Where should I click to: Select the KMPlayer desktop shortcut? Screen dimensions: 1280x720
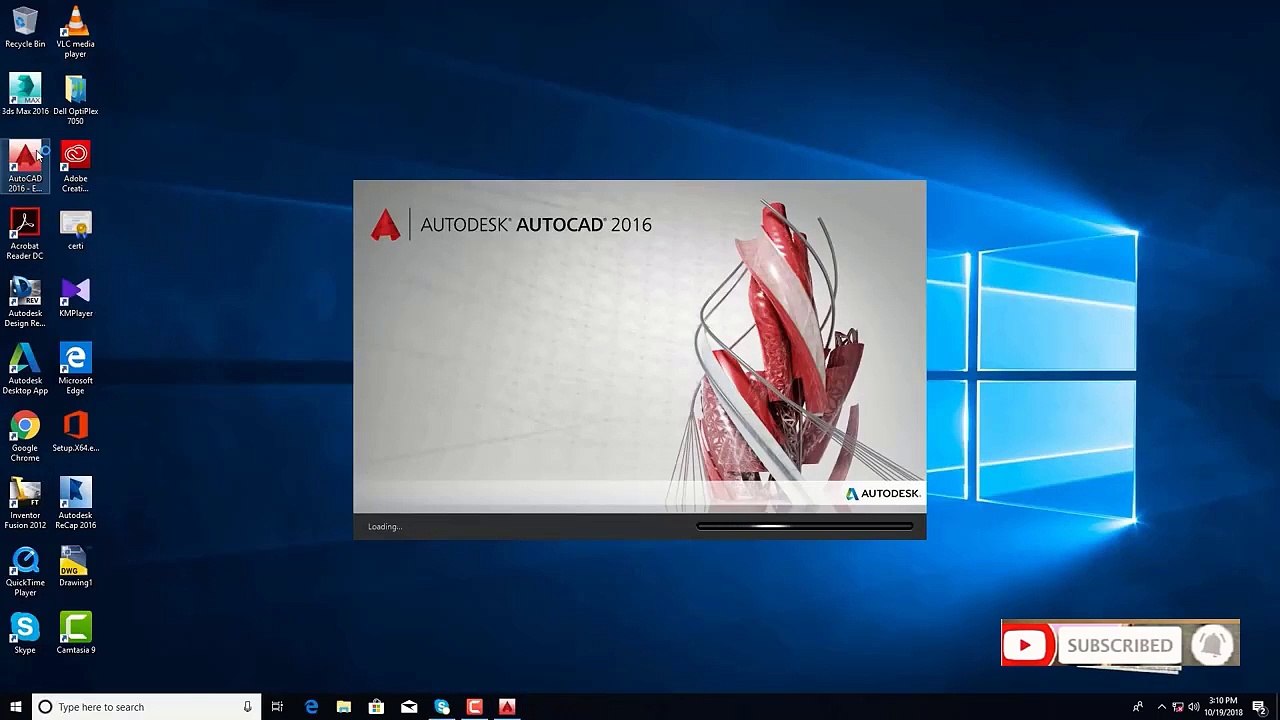coord(75,297)
